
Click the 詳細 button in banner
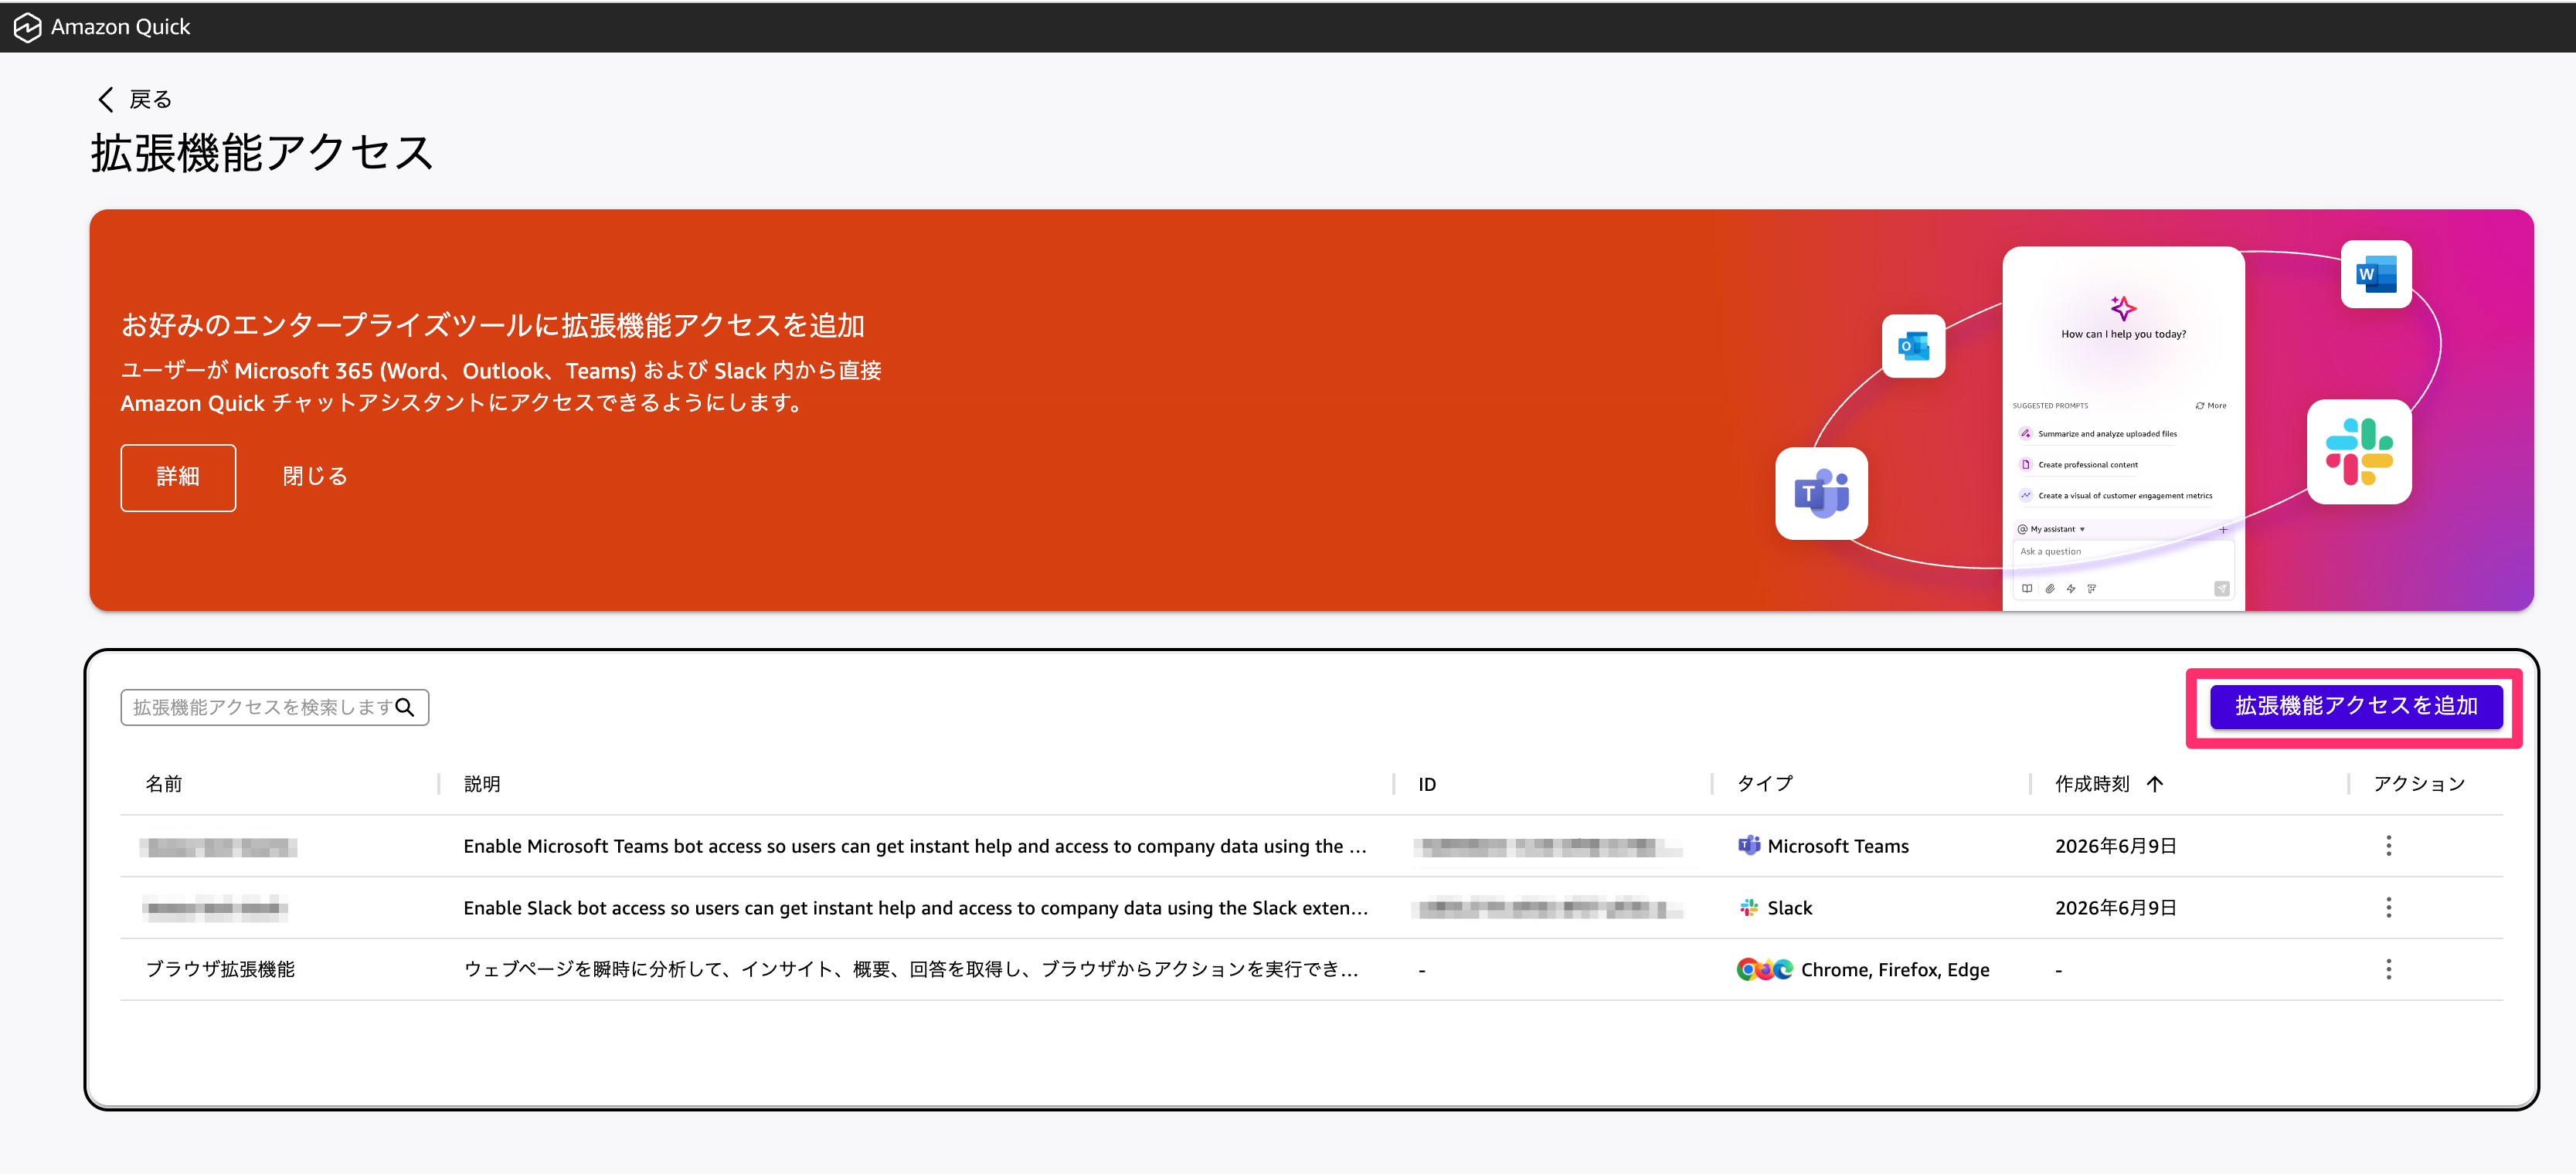pyautogui.click(x=178, y=477)
